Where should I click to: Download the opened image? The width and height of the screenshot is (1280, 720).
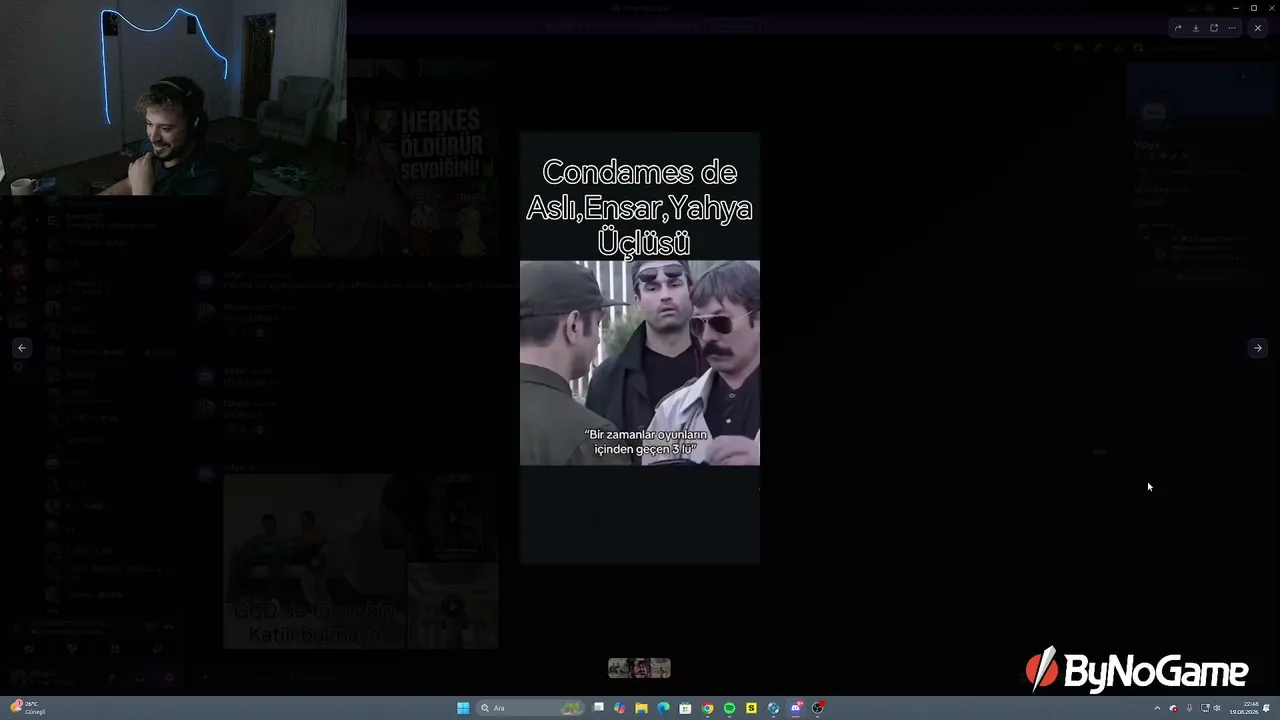1196,28
